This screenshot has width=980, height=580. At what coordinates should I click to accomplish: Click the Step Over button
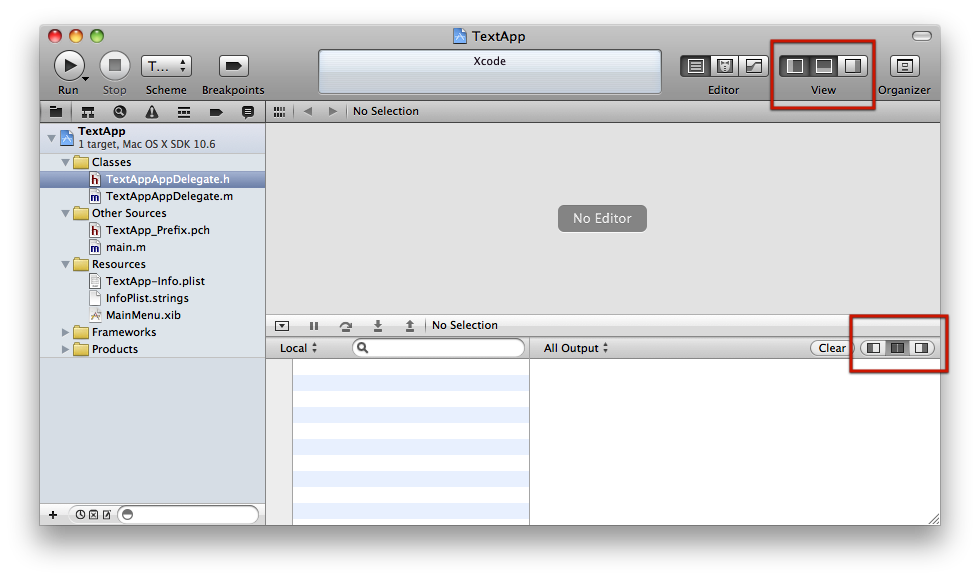346,326
